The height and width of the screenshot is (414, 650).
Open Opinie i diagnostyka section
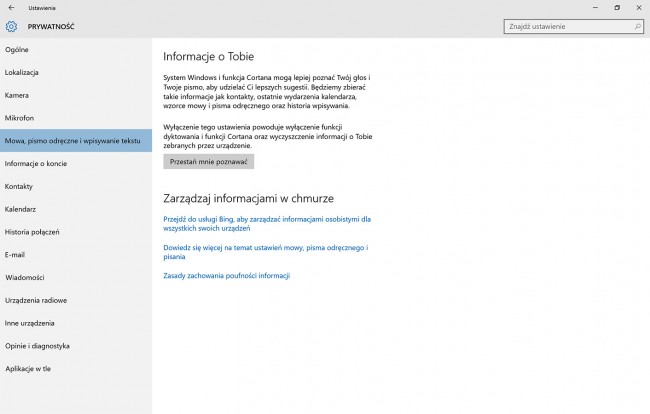(76, 346)
